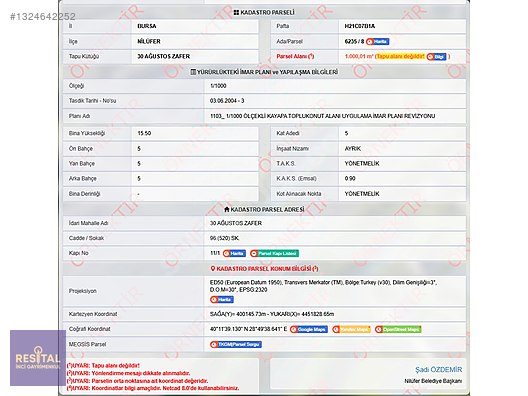
Task: Select the K.A.K.S. (Emsal) value 0.90
Action: coord(350,178)
